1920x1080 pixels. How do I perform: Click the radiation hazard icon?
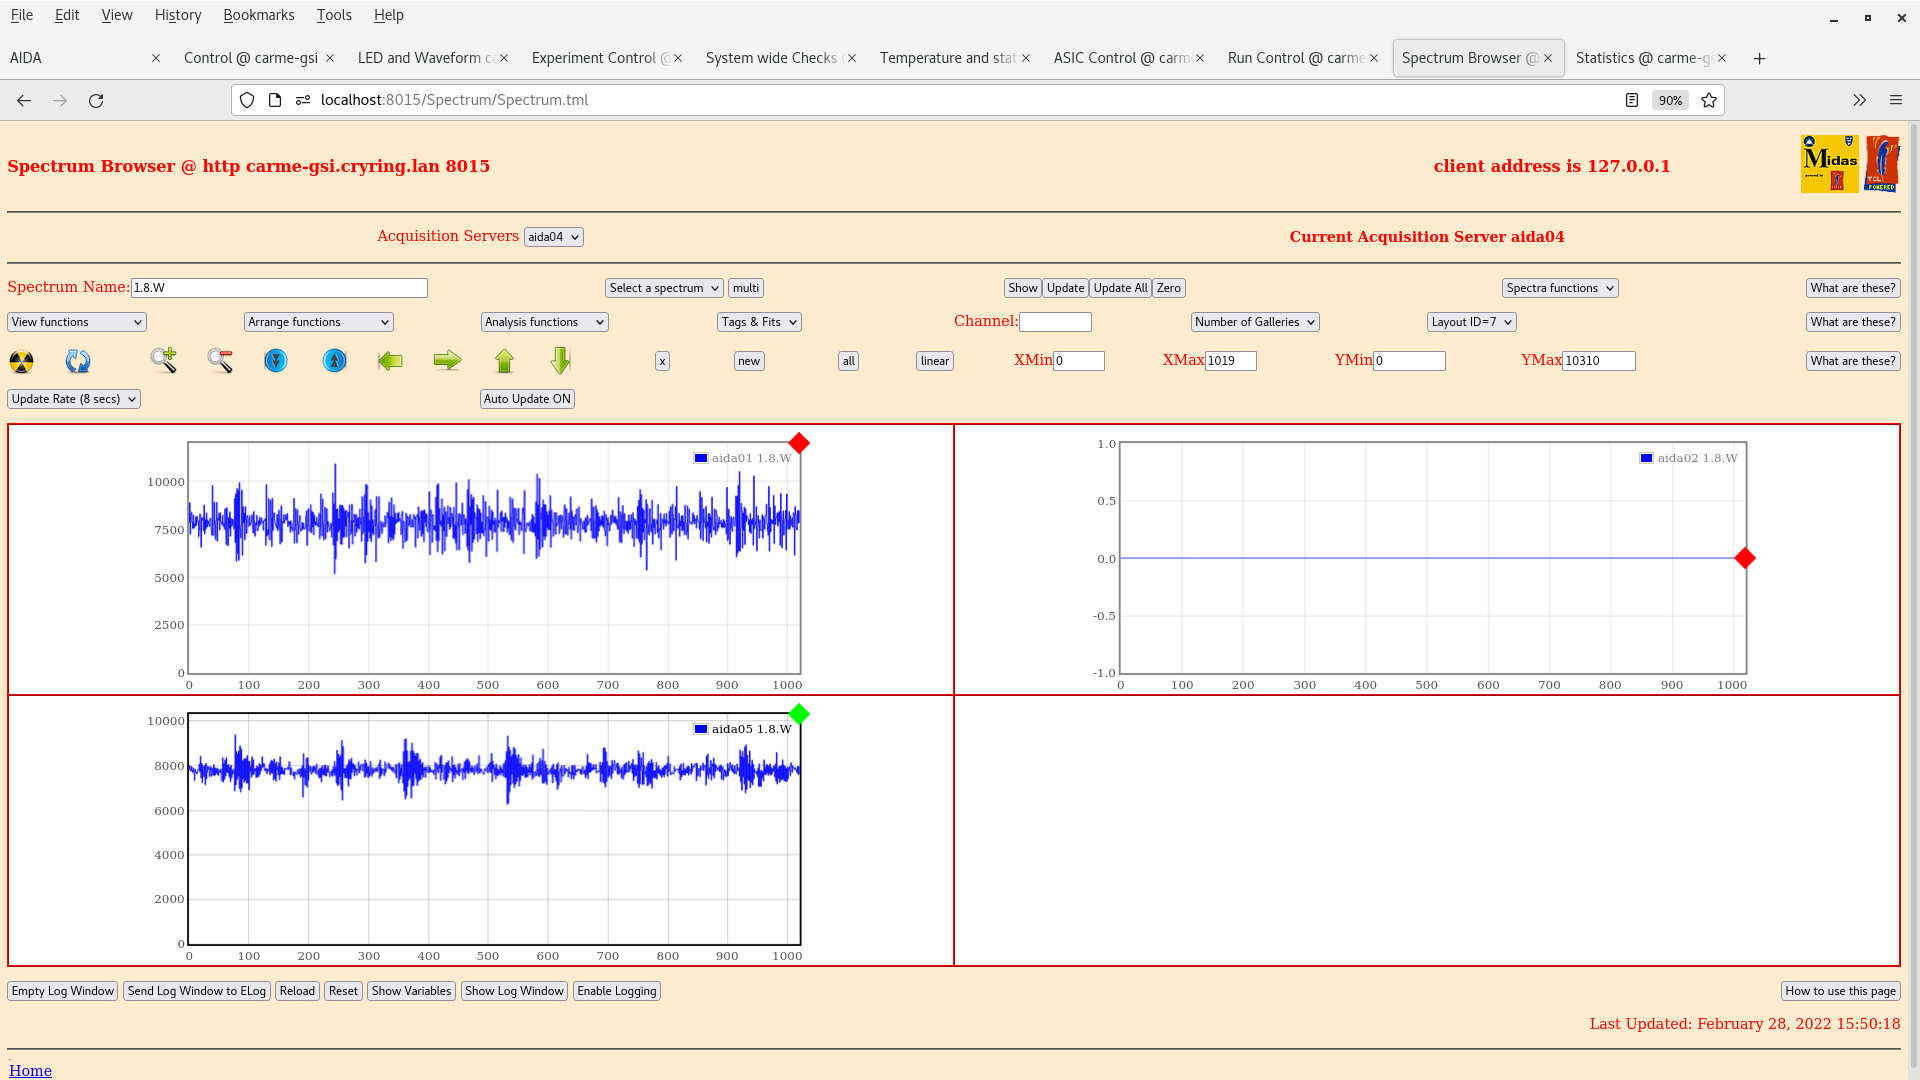click(21, 361)
